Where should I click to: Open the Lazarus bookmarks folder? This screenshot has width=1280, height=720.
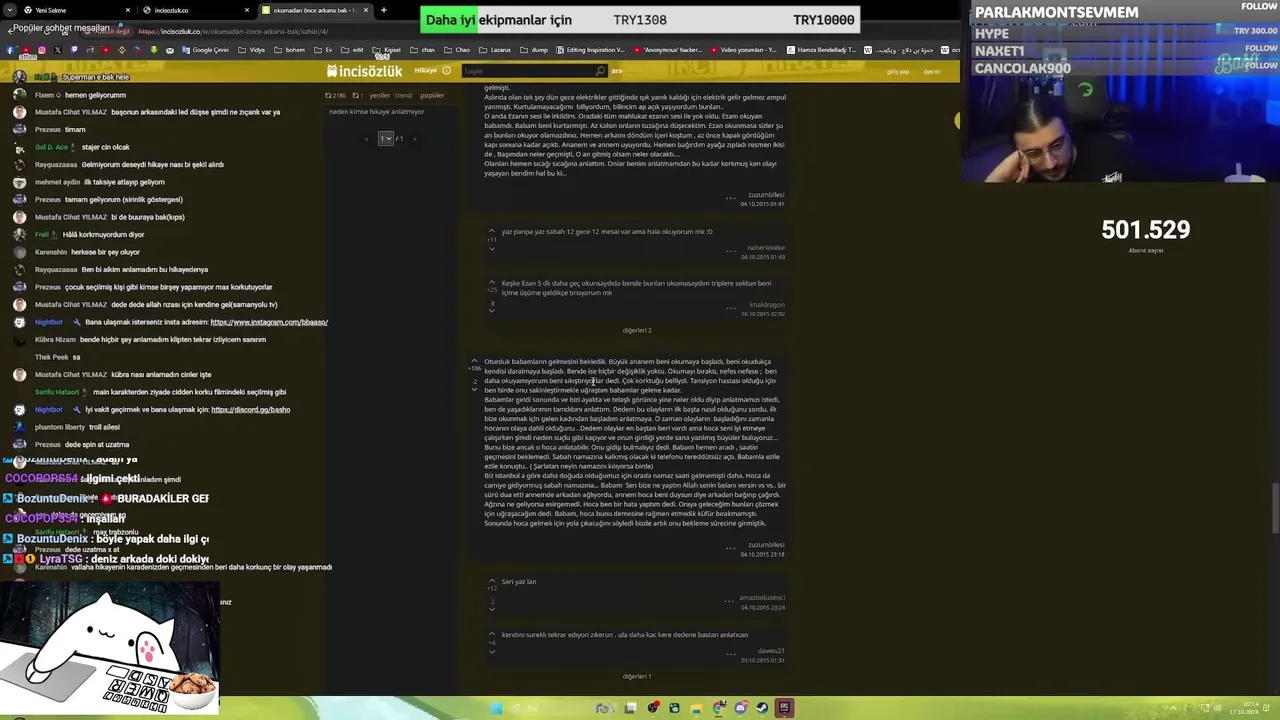[x=494, y=50]
